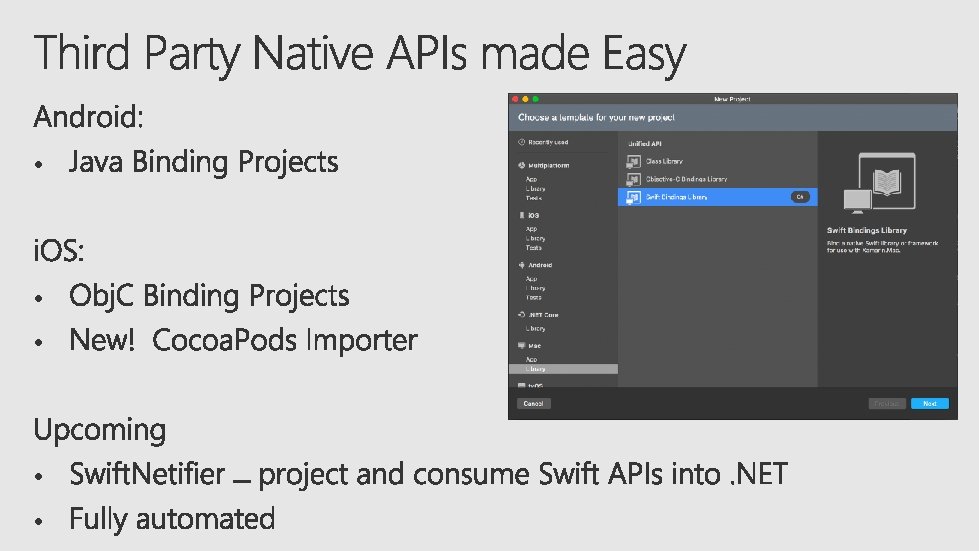Click the tvOS icon at sidebar bottom
The width and height of the screenshot is (979, 551).
click(x=521, y=386)
